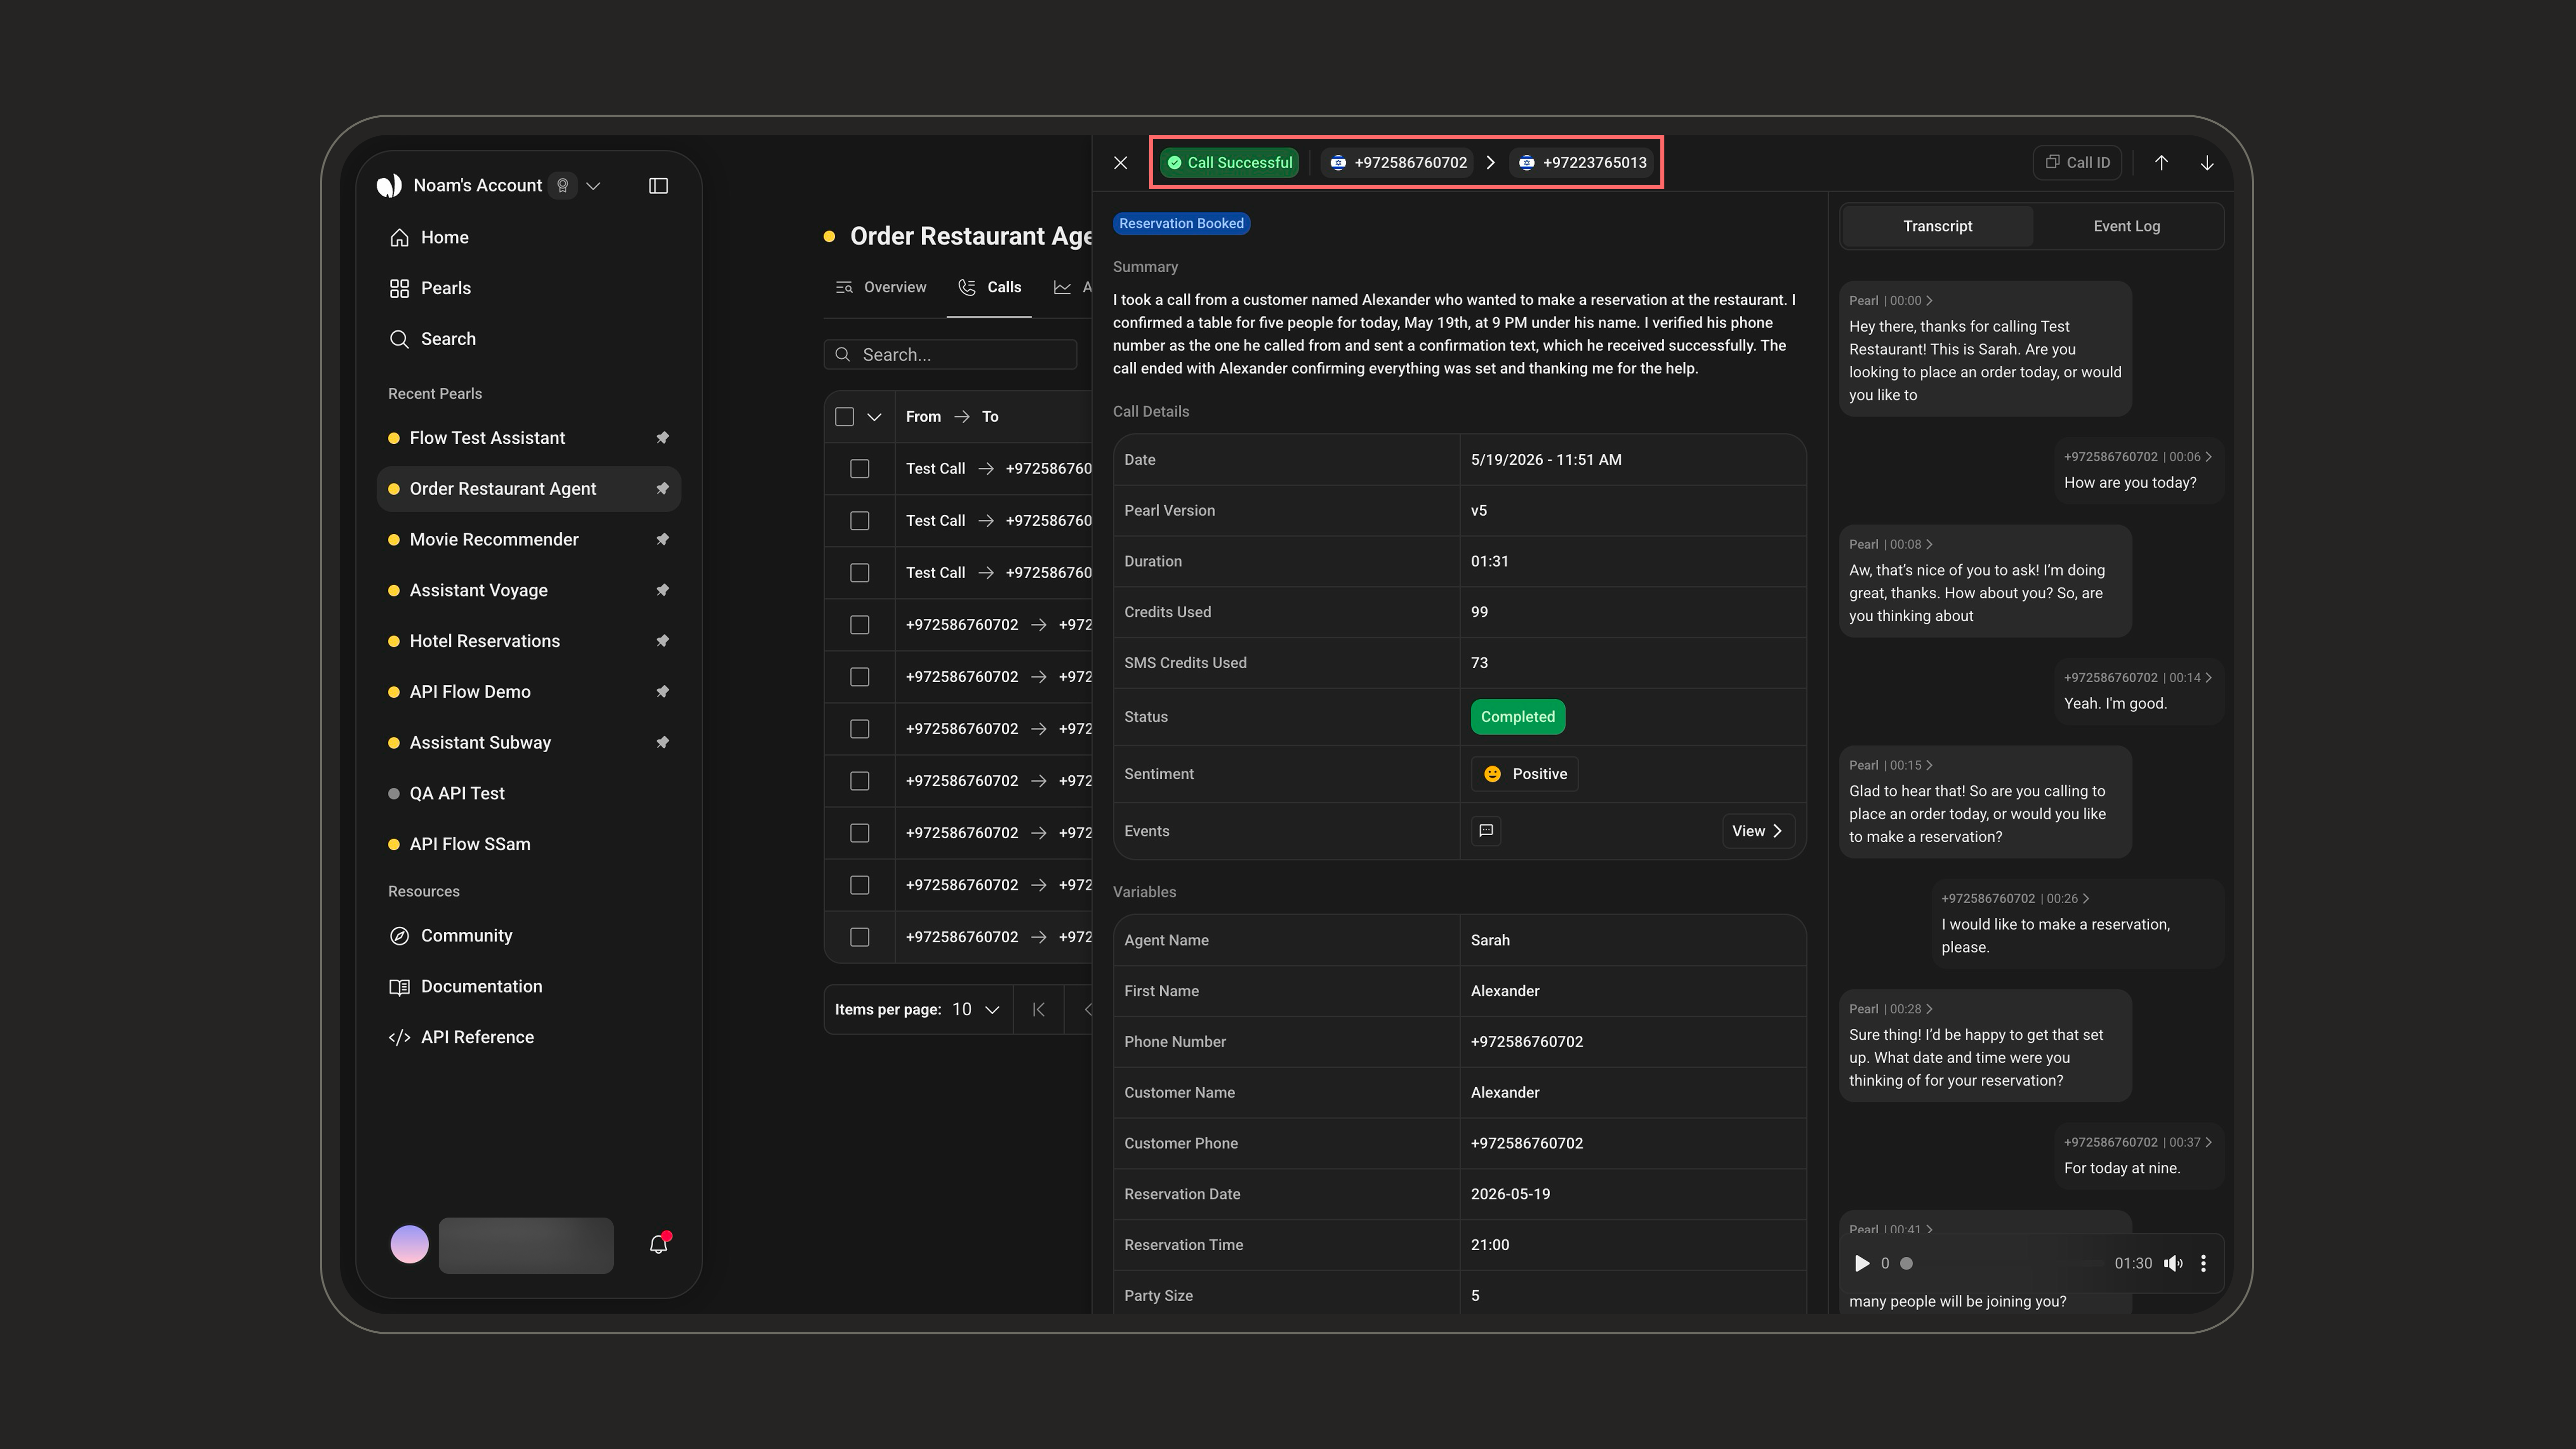The height and width of the screenshot is (1449, 2576).
Task: Open the Overview tab
Action: coord(881,288)
